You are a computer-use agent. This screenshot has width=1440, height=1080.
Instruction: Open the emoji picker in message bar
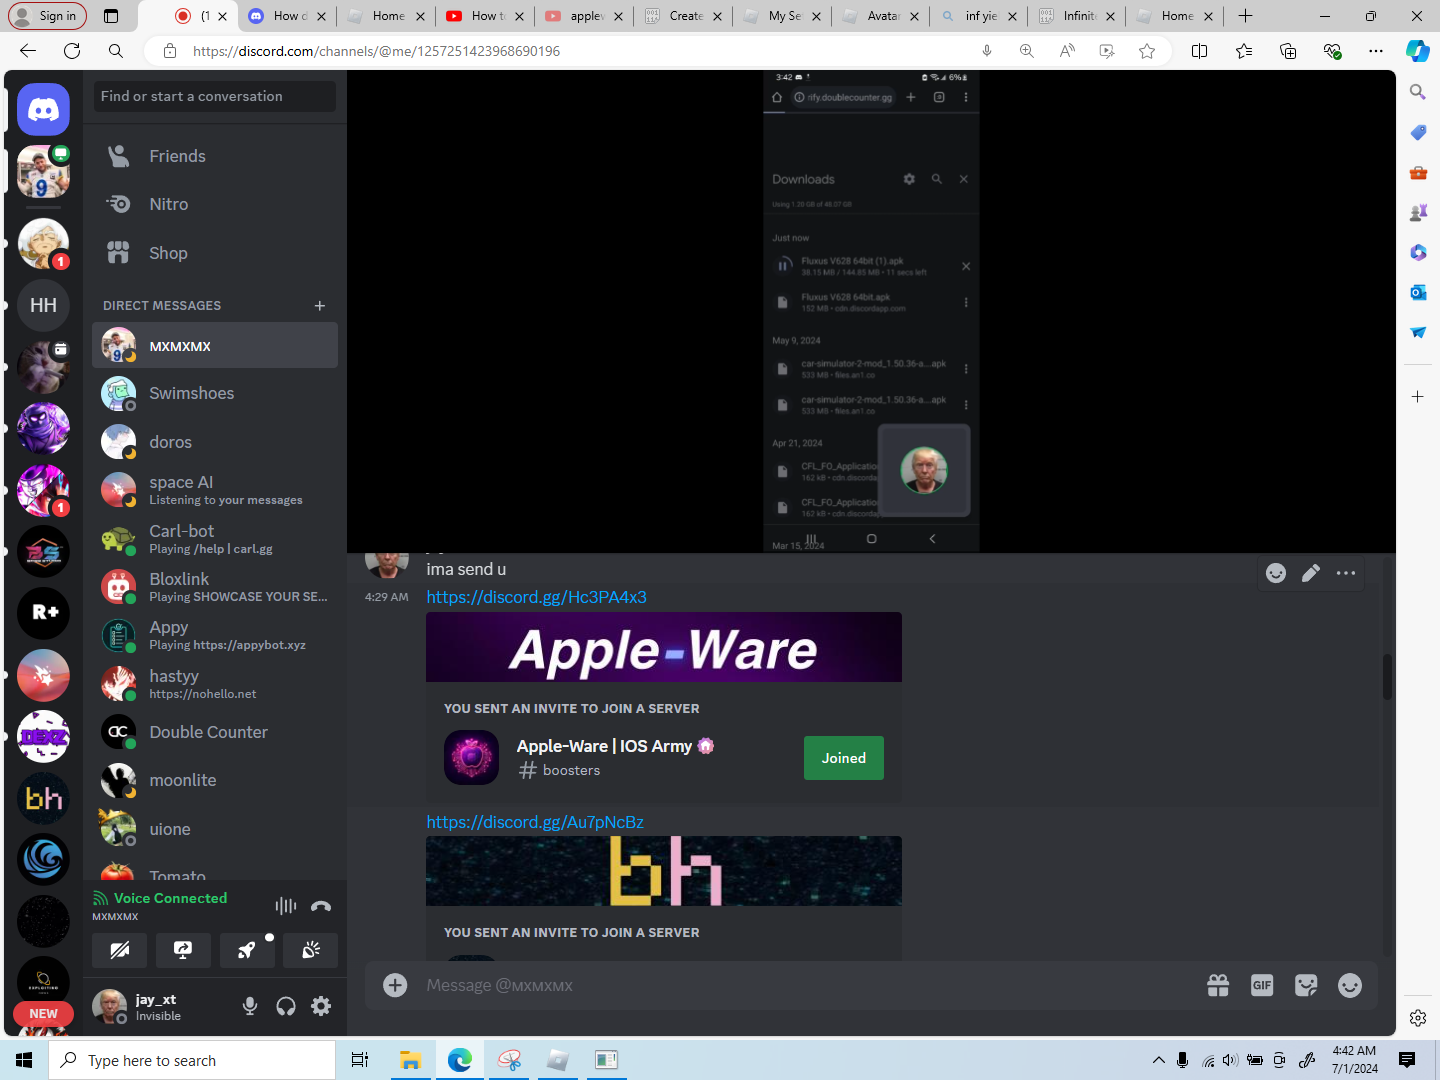tap(1350, 985)
